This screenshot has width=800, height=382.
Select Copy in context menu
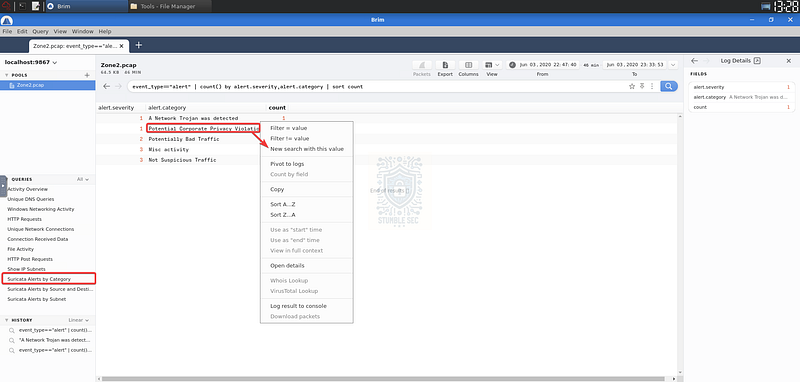pos(307,189)
